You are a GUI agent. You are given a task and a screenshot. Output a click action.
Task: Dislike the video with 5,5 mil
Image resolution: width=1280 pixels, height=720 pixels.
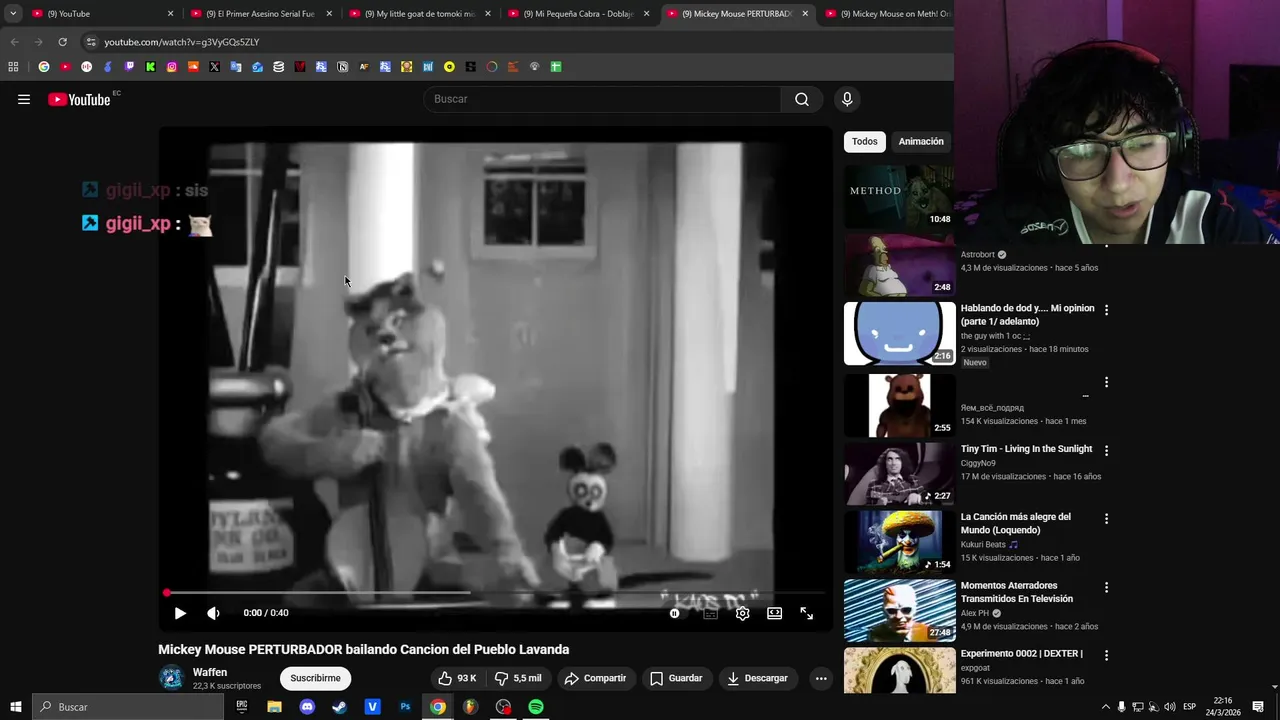click(x=519, y=678)
